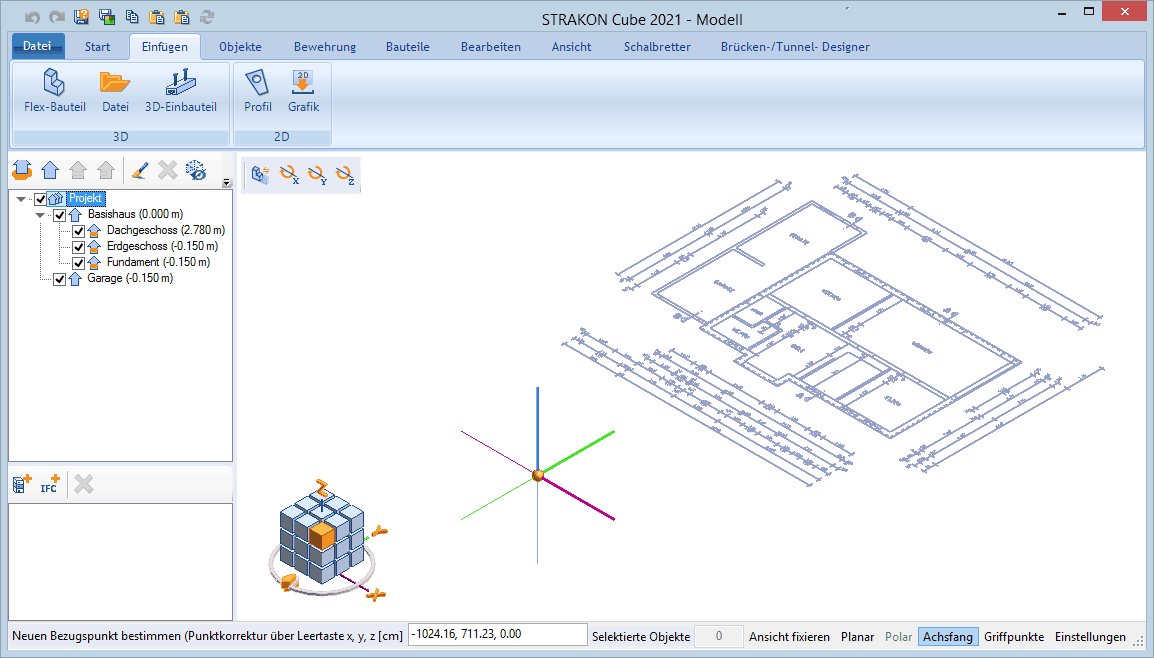Insert a 2D Grafik
The image size is (1154, 658).
(303, 91)
